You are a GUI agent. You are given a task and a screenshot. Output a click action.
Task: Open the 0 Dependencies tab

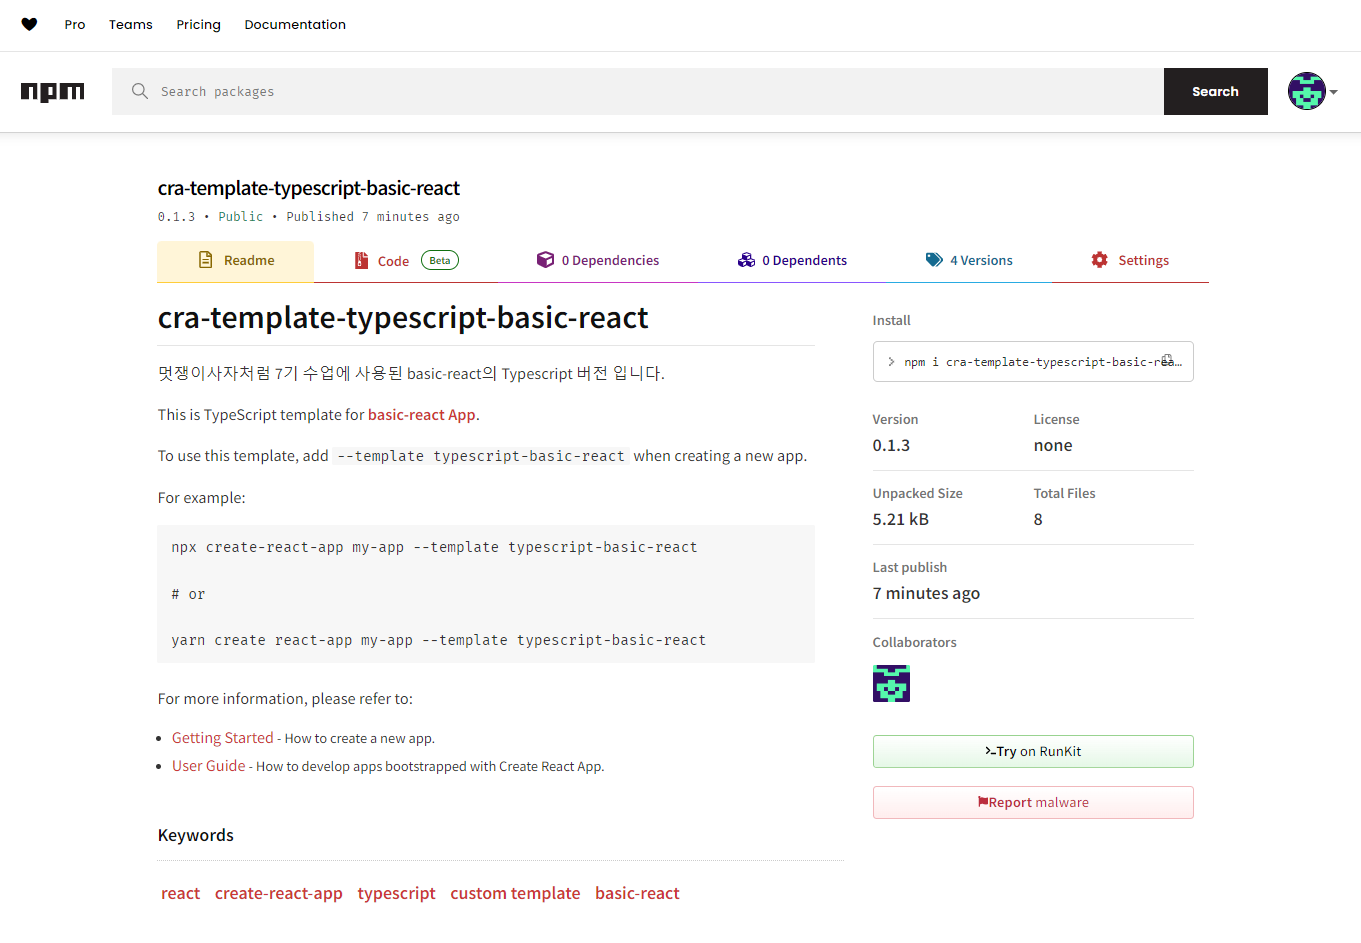tap(598, 261)
